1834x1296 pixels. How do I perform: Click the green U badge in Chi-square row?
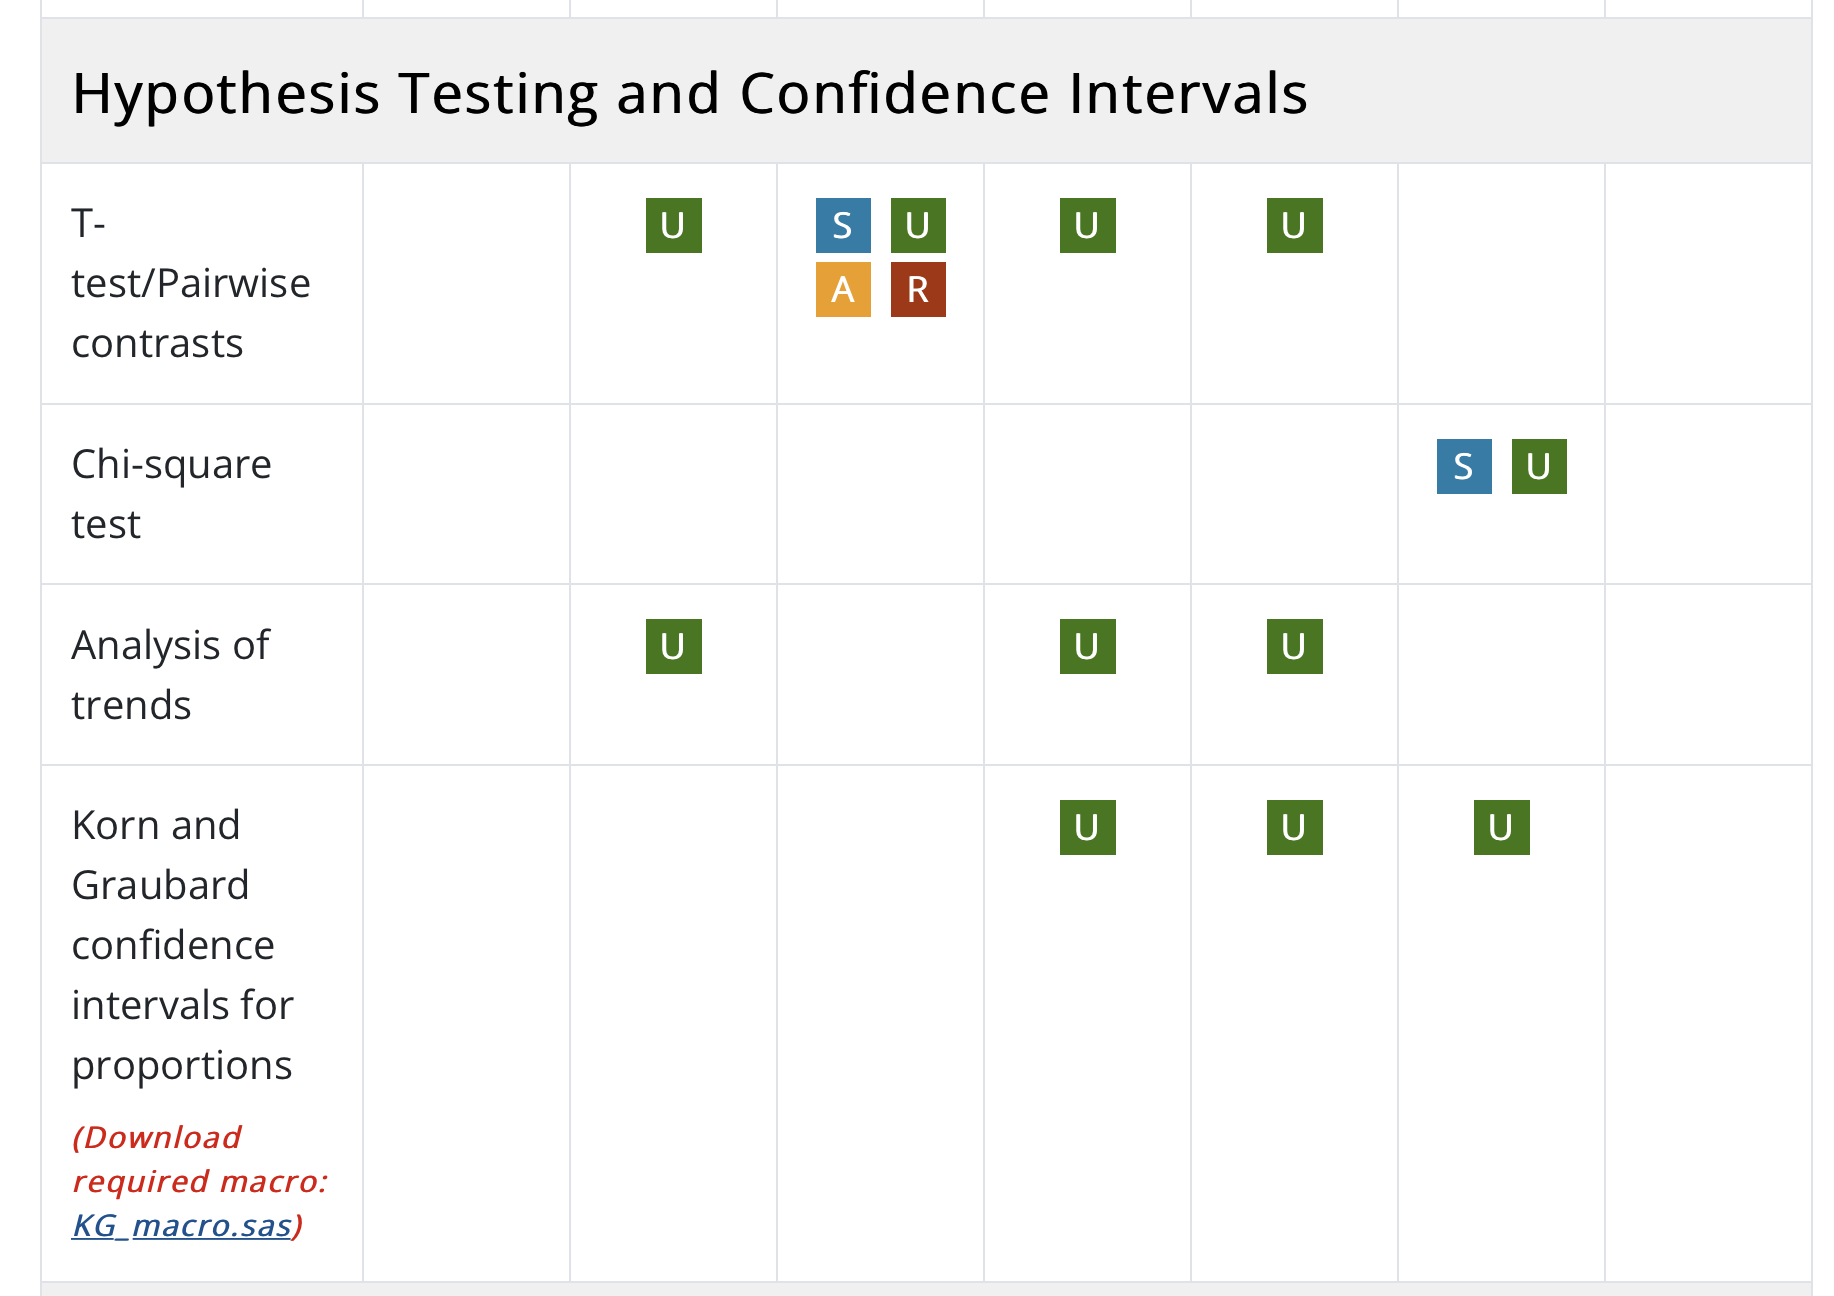click(x=1539, y=467)
